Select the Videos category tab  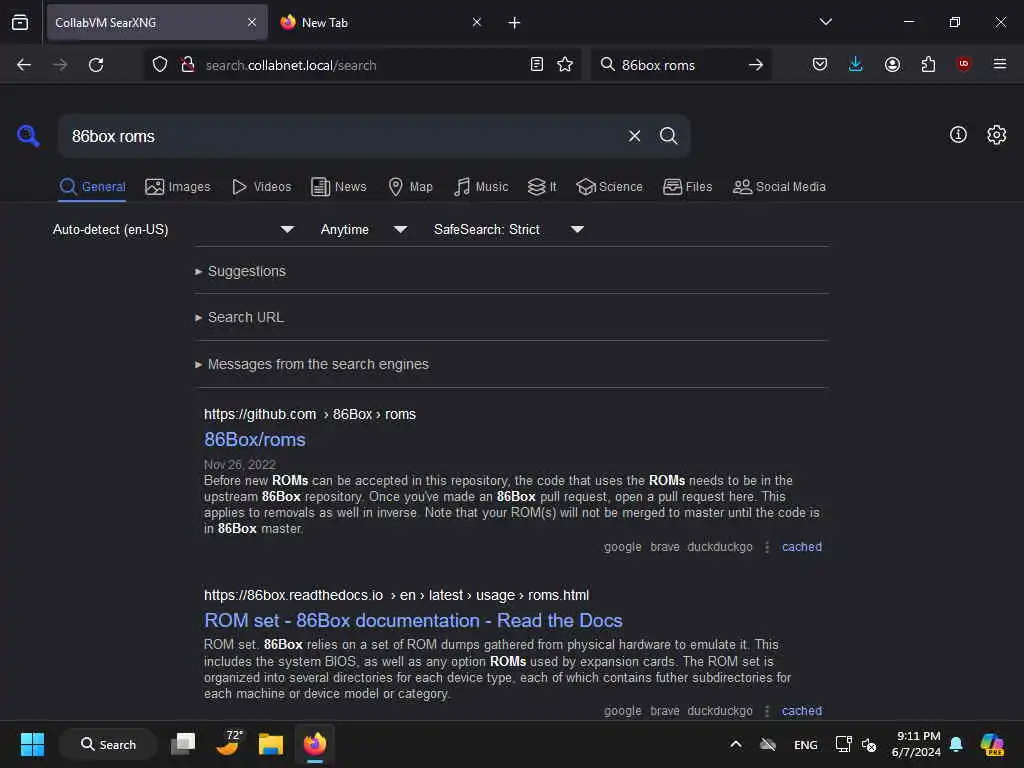point(262,187)
